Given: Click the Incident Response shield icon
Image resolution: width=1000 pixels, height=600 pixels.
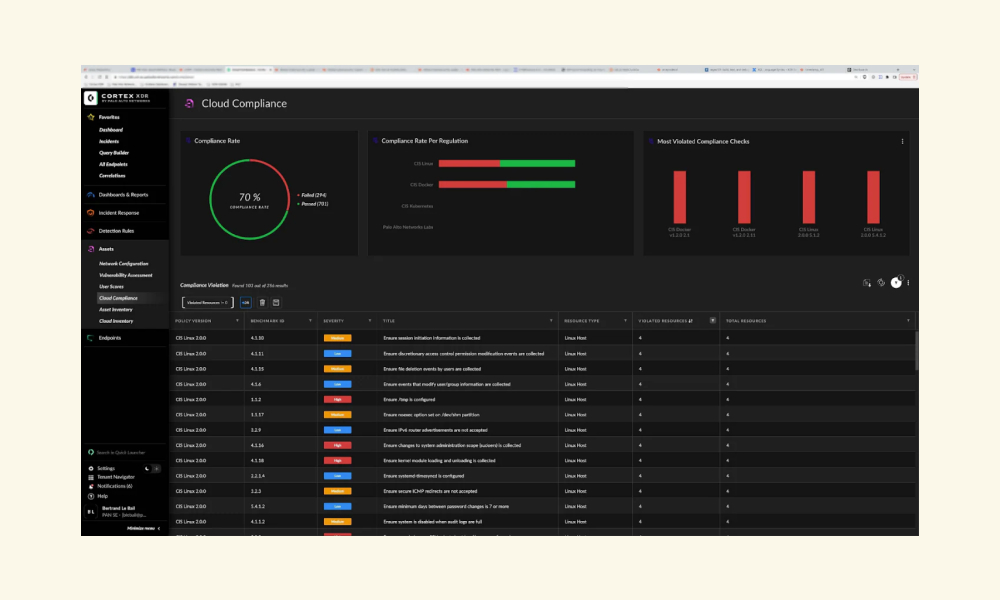Looking at the screenshot, I should (x=91, y=213).
